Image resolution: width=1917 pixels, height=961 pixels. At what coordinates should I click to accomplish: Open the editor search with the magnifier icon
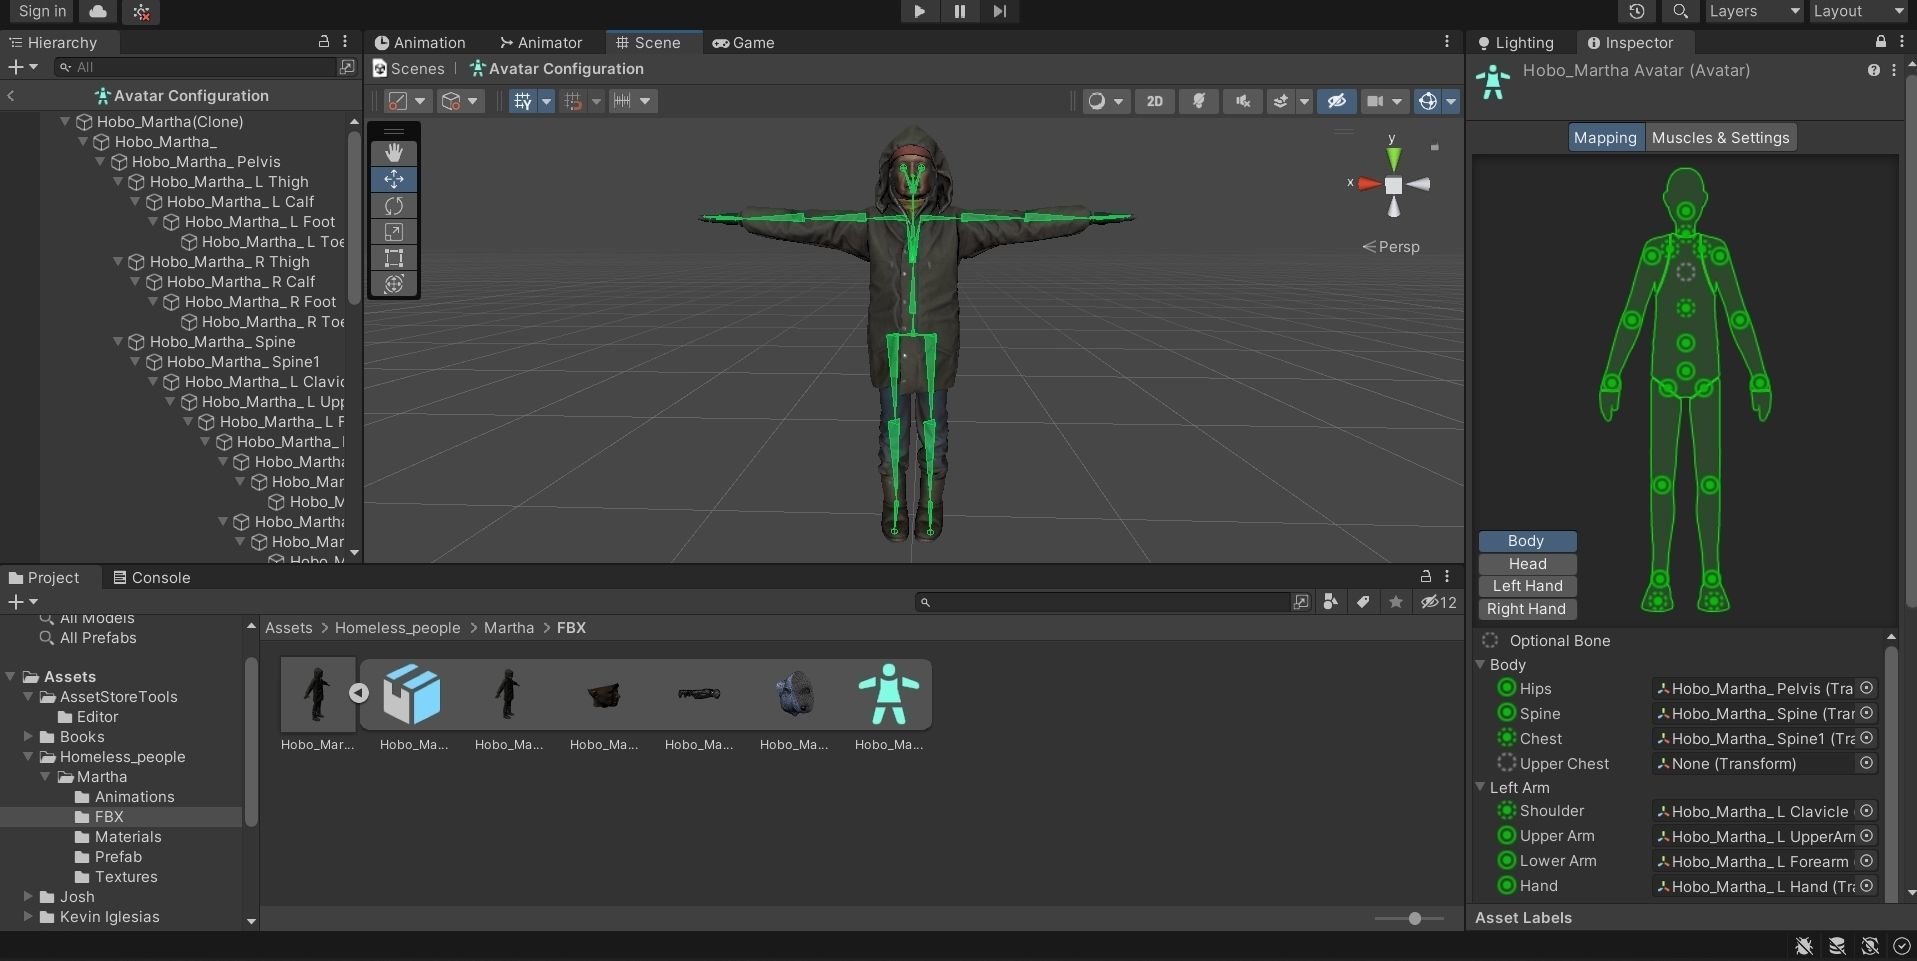1679,12
